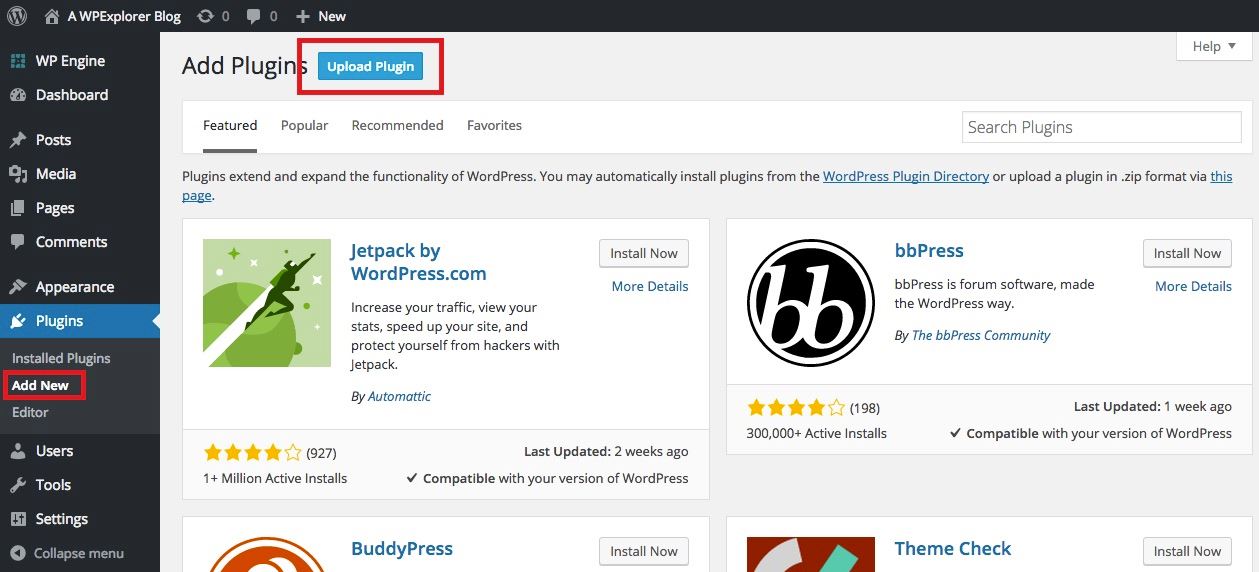The image size is (1259, 572).
Task: Click the Settings sliders icon in sidebar
Action: tap(18, 519)
